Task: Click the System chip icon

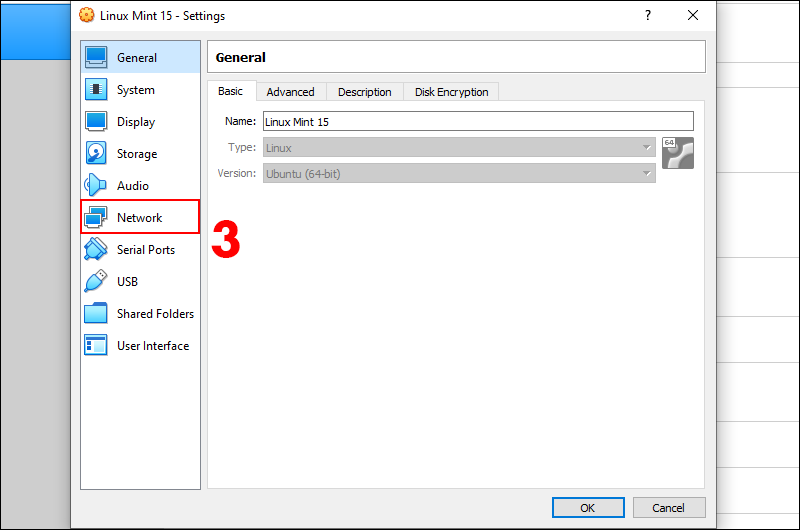Action: pyautogui.click(x=96, y=89)
